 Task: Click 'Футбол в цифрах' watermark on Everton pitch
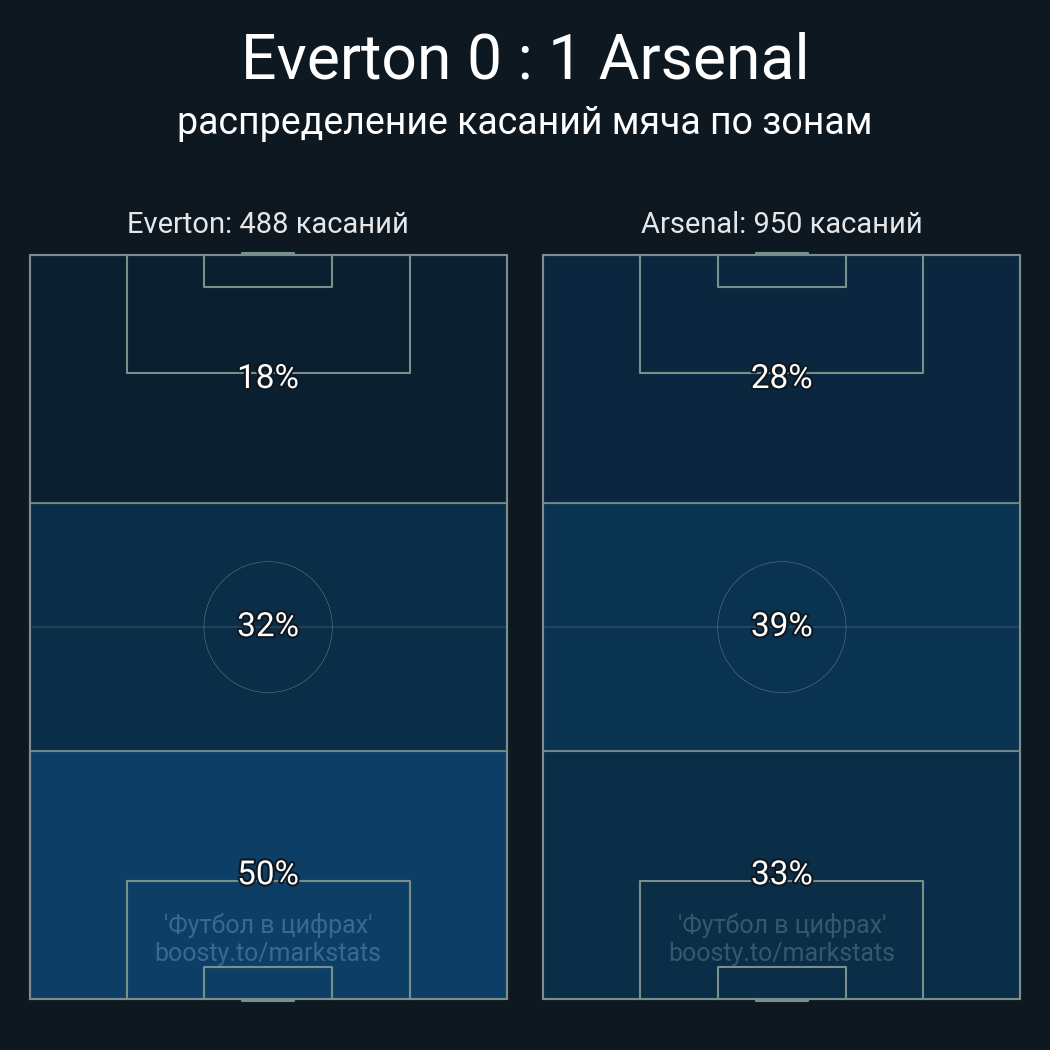click(268, 924)
